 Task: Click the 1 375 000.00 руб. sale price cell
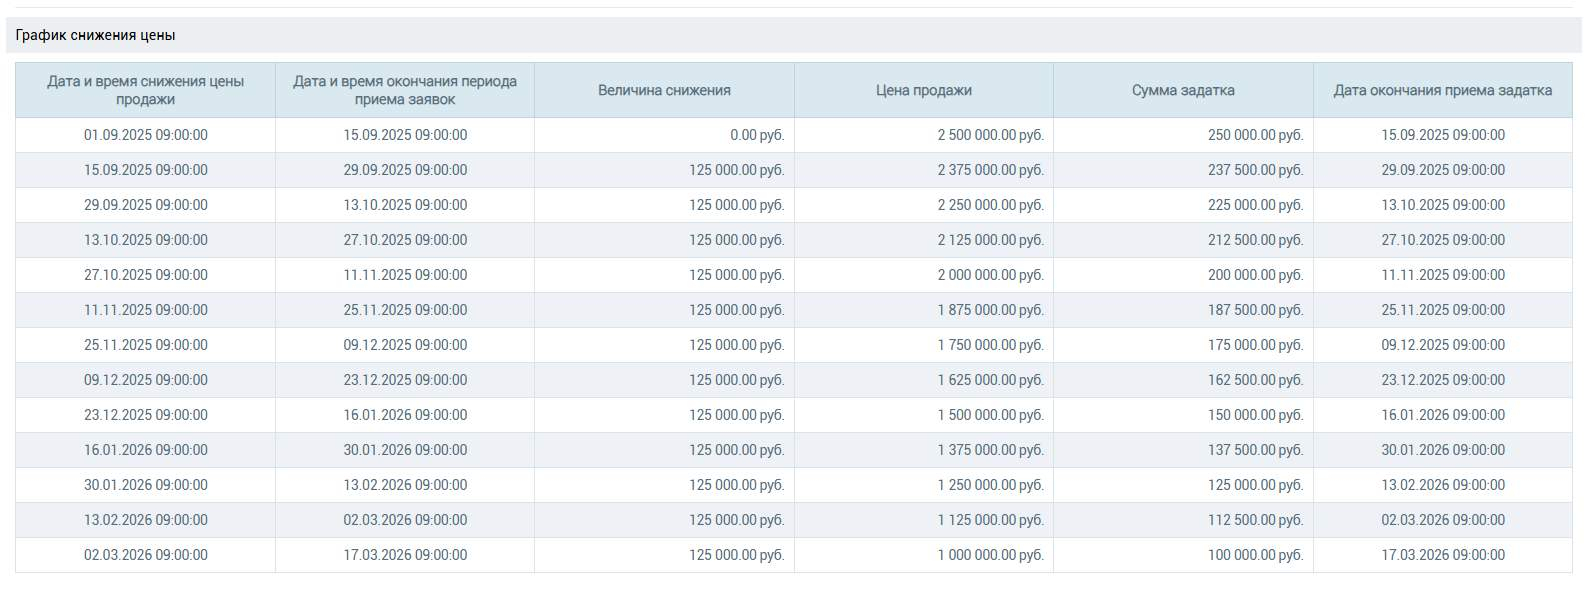[x=990, y=450]
